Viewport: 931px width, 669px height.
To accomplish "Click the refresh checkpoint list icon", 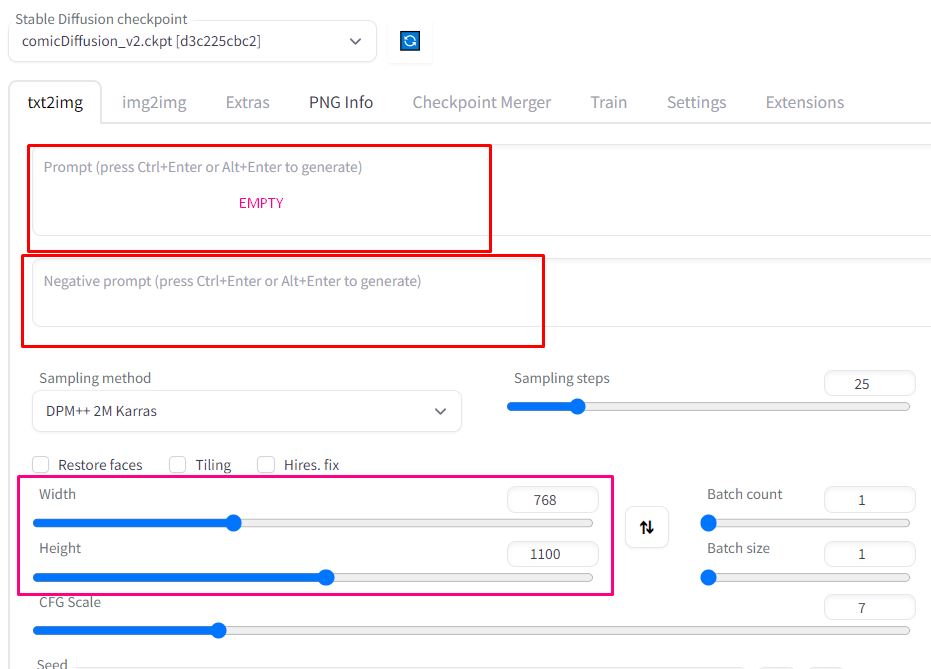I will click(x=410, y=41).
